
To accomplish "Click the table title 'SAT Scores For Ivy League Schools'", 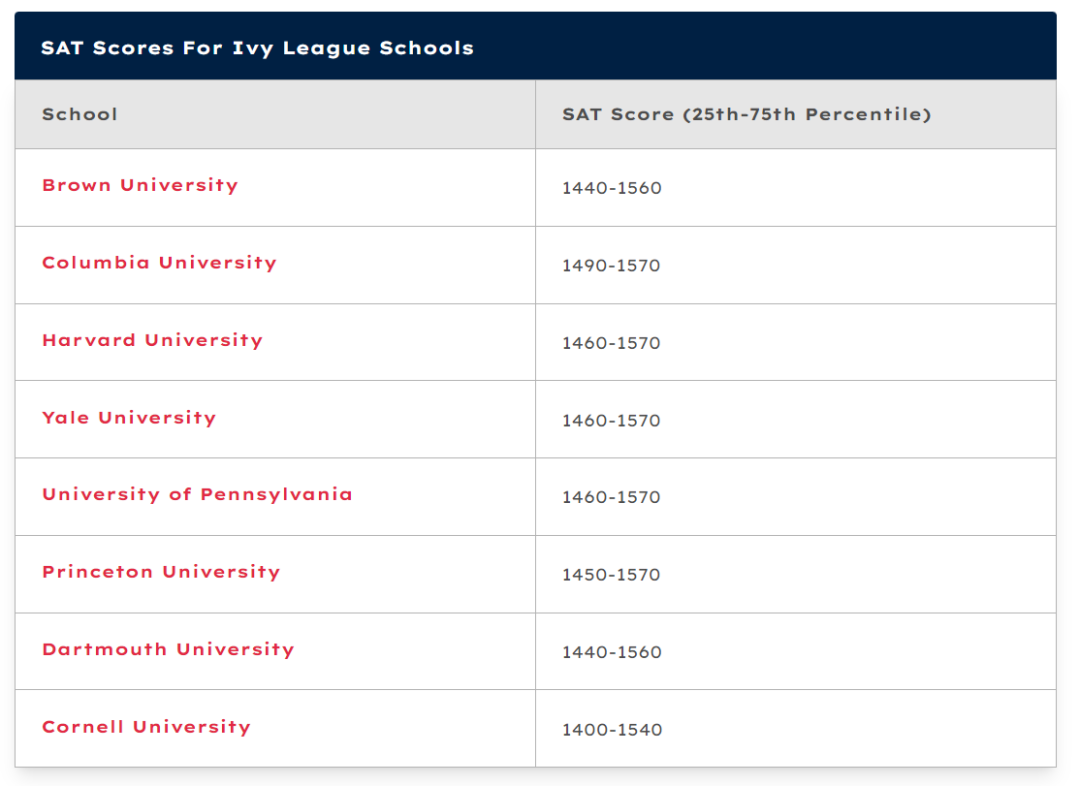I will click(x=257, y=48).
